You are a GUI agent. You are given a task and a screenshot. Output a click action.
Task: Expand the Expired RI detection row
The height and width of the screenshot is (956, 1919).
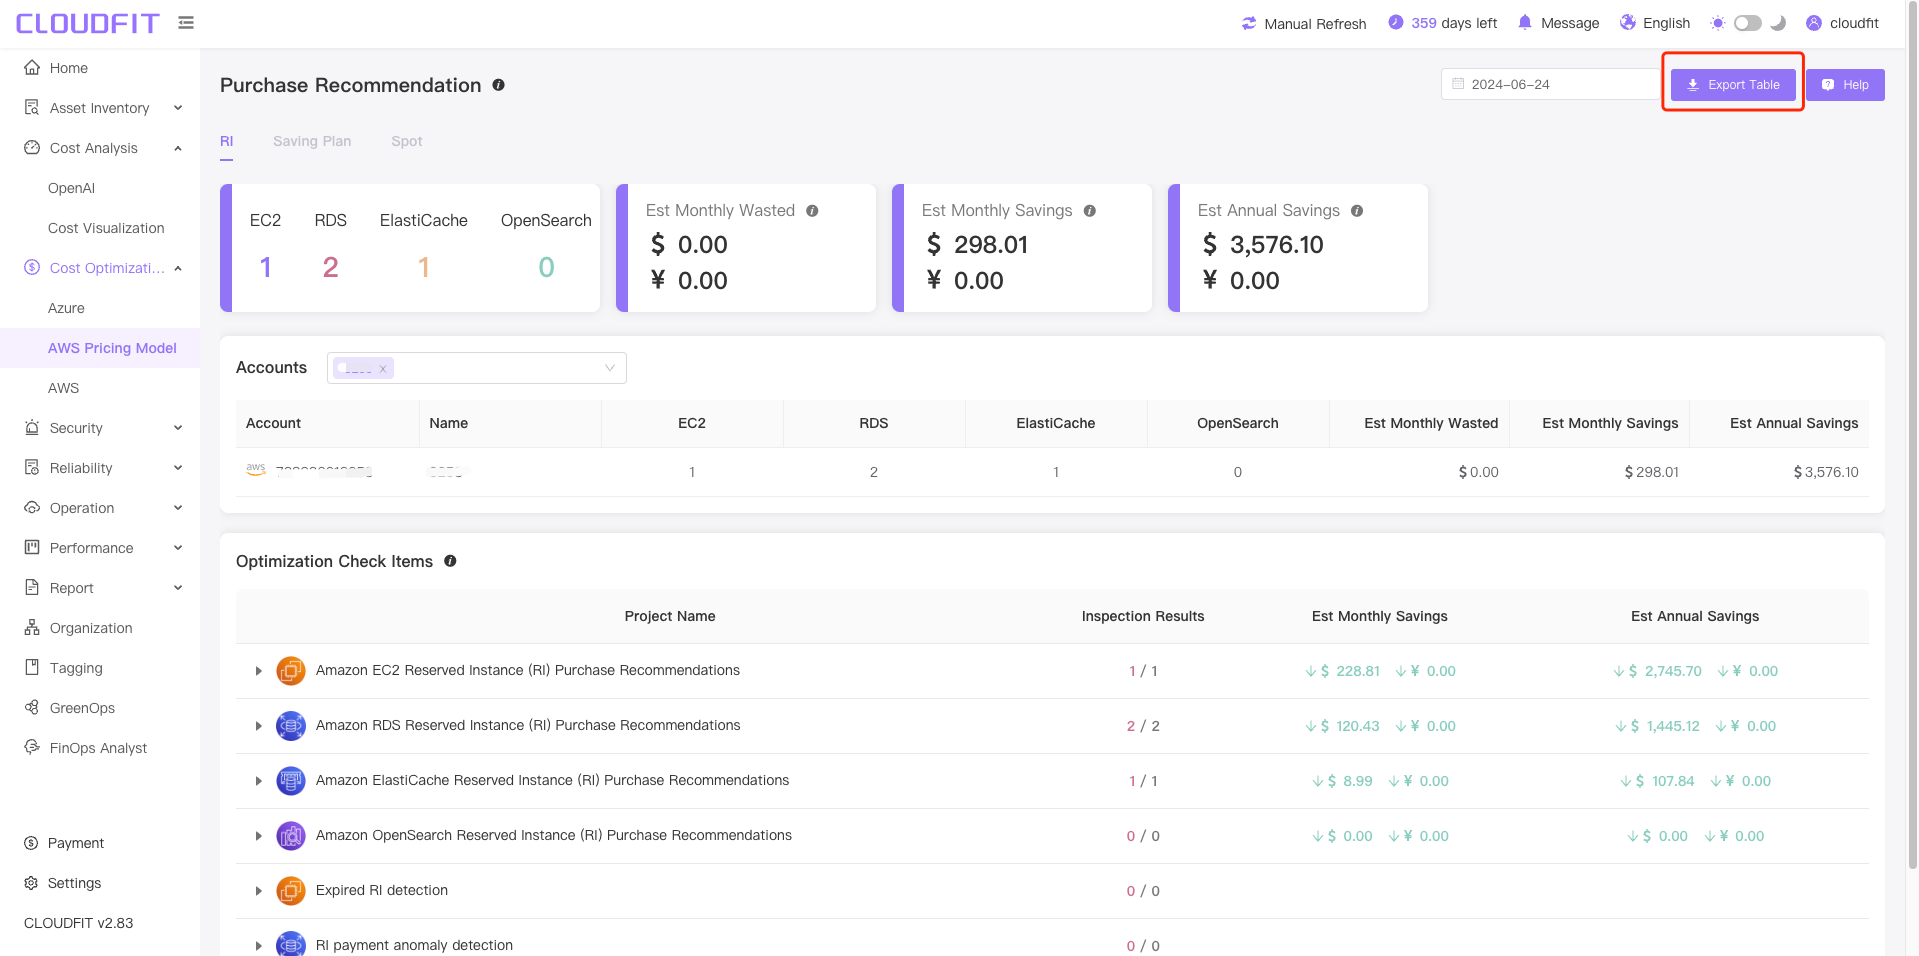click(x=258, y=891)
